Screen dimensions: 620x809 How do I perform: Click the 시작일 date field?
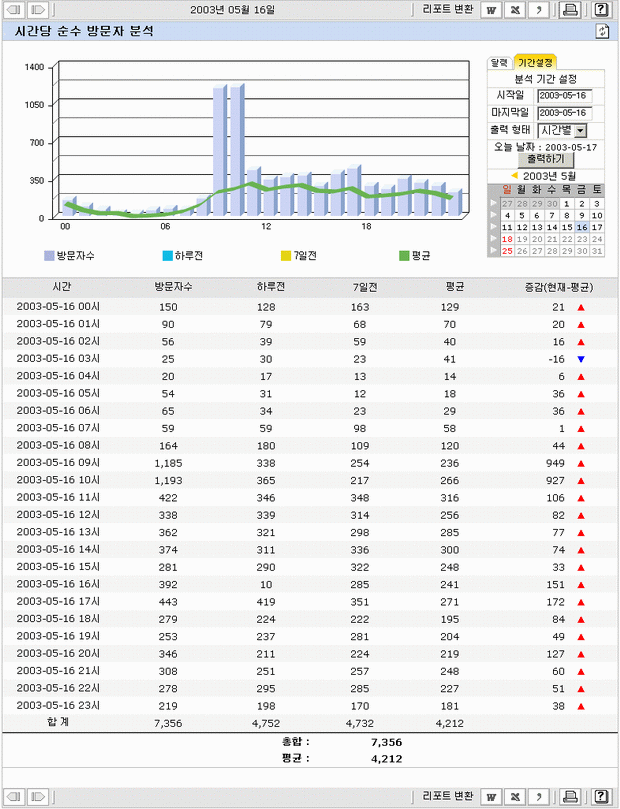(564, 95)
